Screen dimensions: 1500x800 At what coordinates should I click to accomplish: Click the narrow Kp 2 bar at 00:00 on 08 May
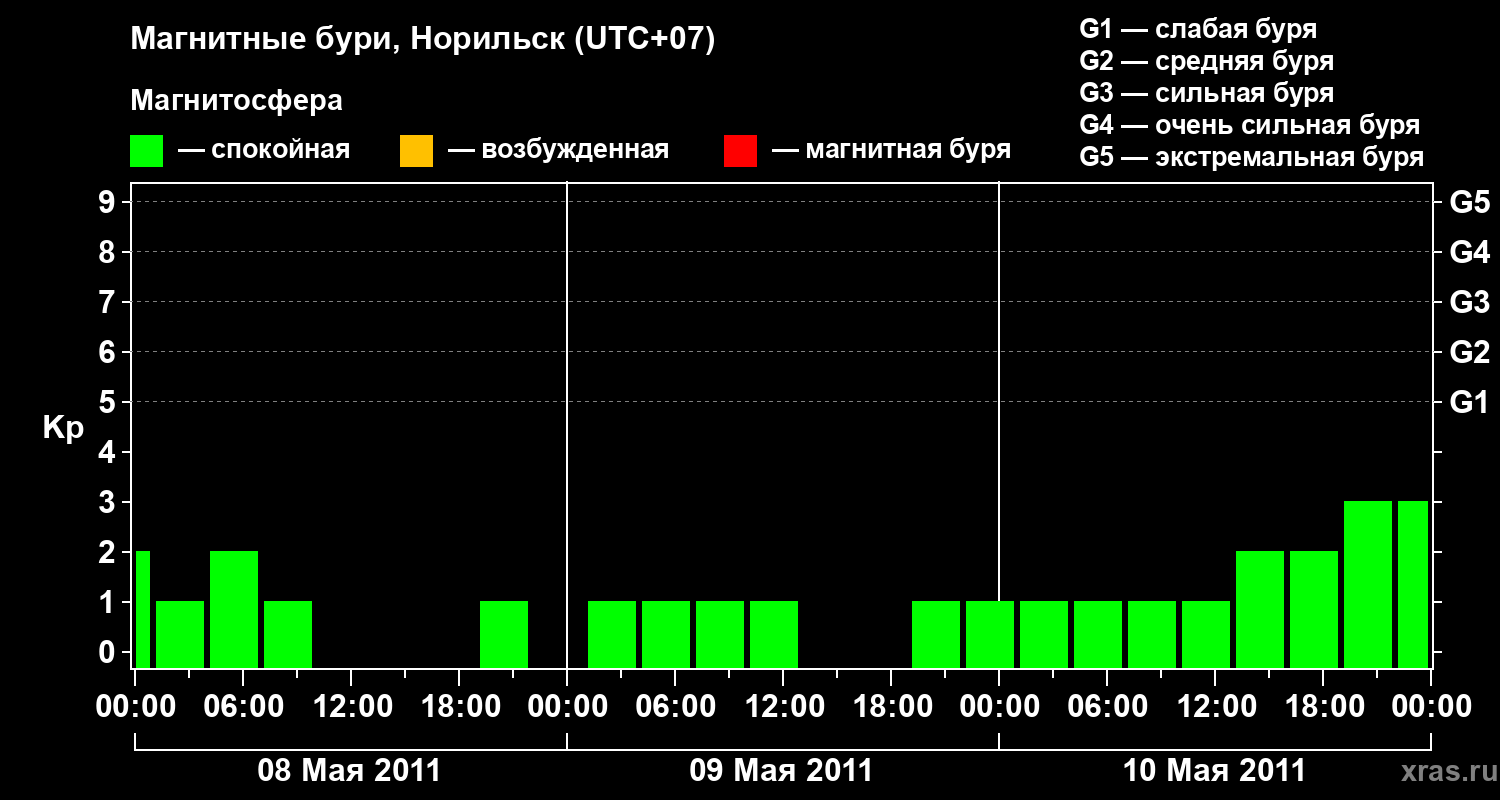tap(143, 609)
